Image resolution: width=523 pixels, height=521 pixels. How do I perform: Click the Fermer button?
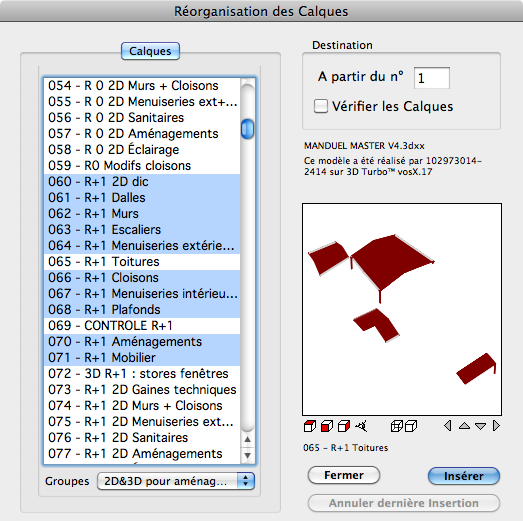(344, 475)
